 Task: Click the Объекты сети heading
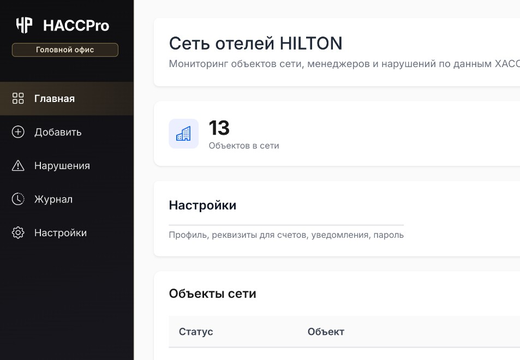(x=213, y=294)
